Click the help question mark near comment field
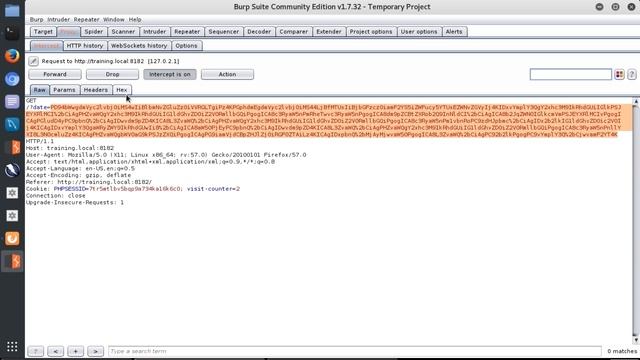 tap(632, 74)
